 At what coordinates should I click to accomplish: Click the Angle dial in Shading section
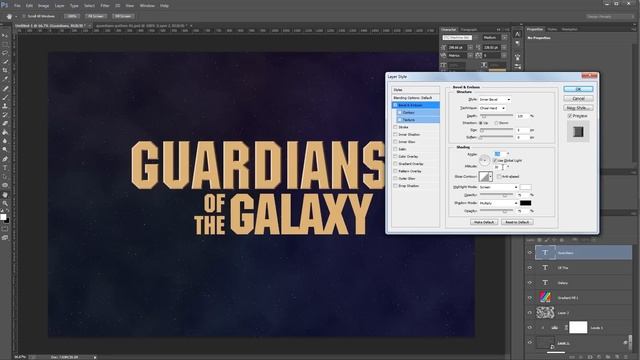coord(484,160)
